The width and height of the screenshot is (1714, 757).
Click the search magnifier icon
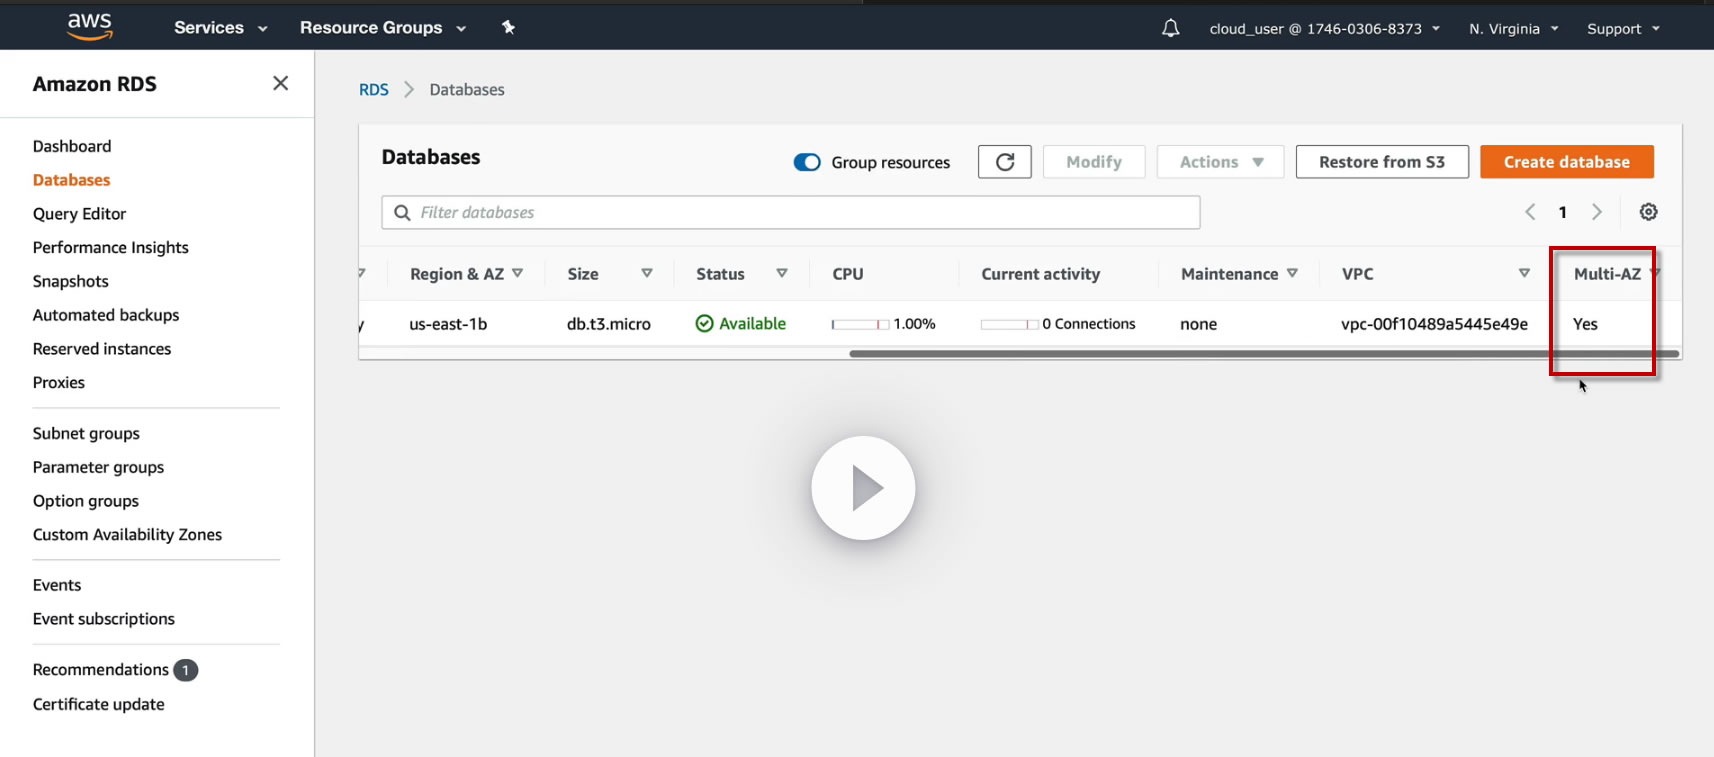(x=402, y=213)
